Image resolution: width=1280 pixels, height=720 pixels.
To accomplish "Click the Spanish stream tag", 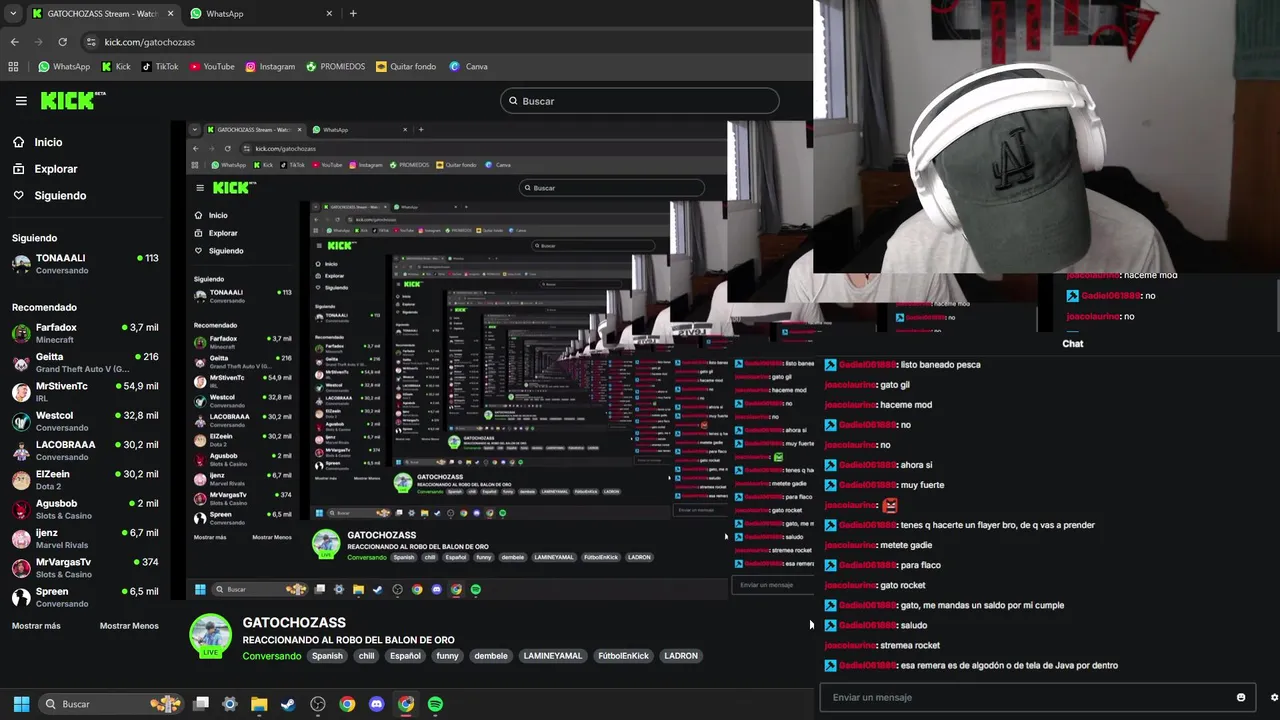I will click(x=327, y=656).
